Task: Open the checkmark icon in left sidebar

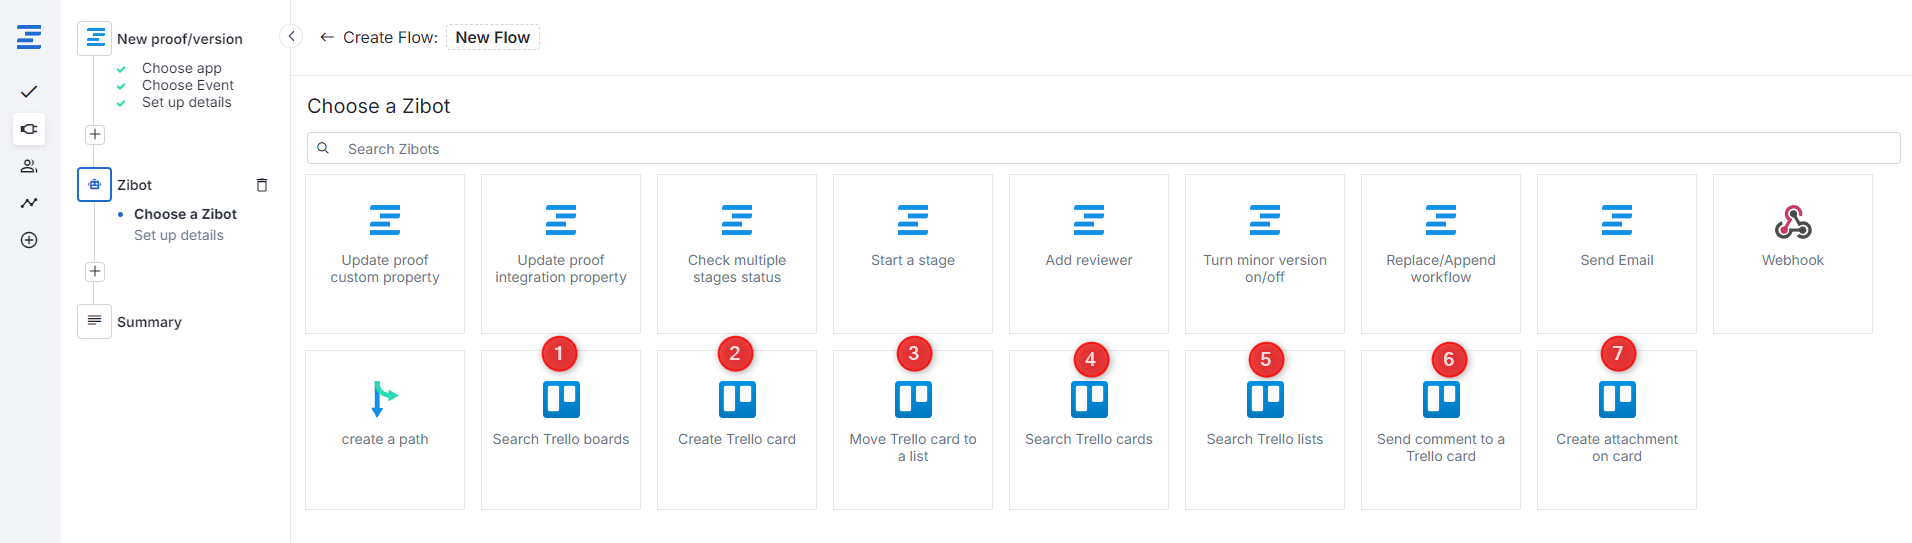Action: [29, 92]
